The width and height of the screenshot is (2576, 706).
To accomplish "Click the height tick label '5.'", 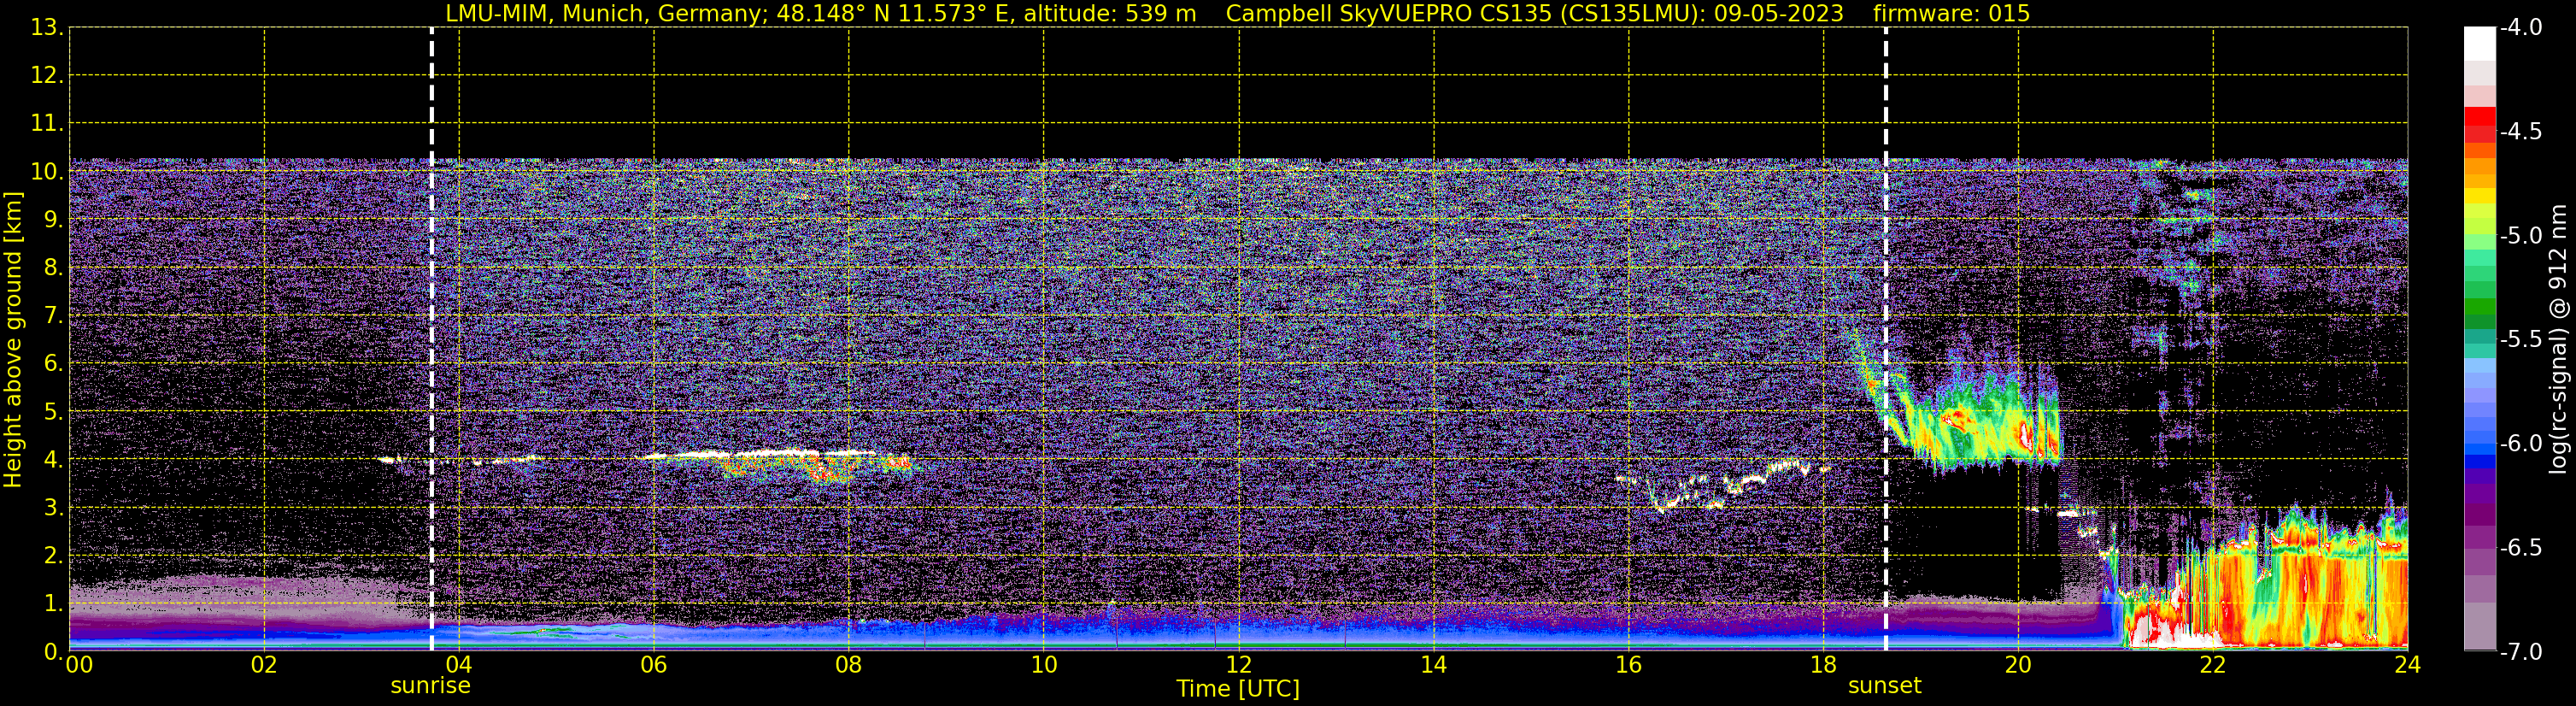I will coord(52,411).
